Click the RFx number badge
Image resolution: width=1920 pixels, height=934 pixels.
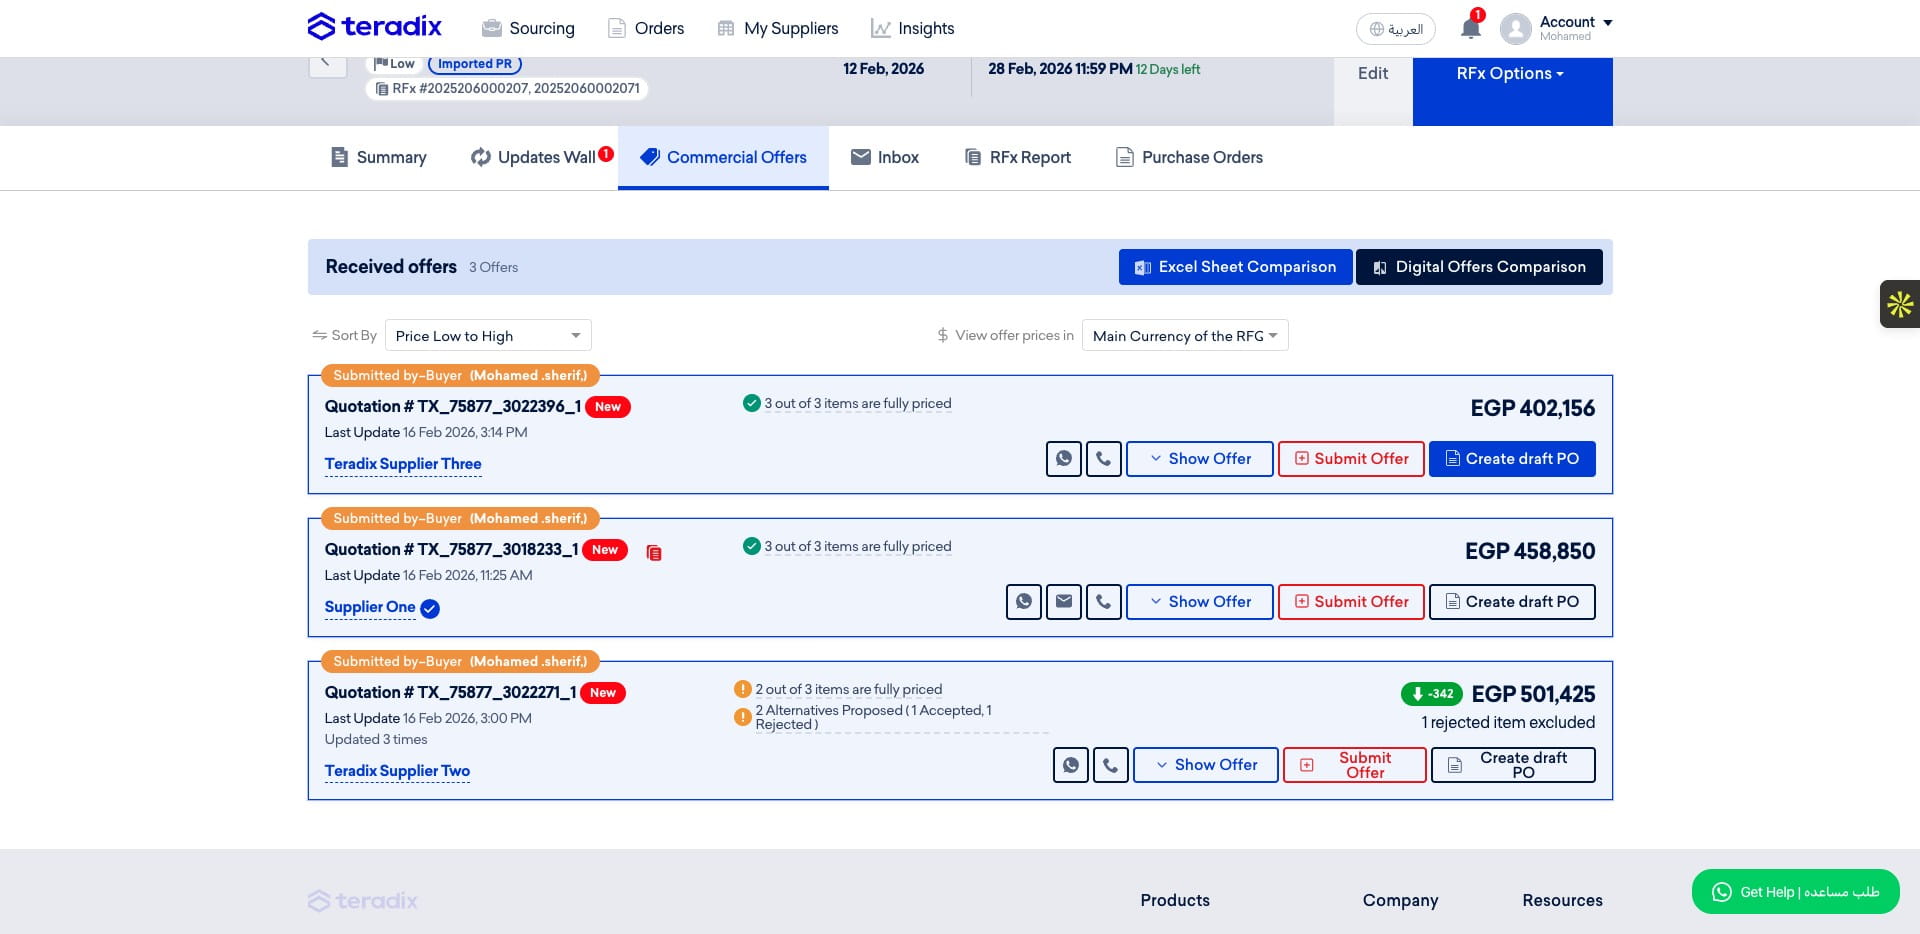(507, 89)
